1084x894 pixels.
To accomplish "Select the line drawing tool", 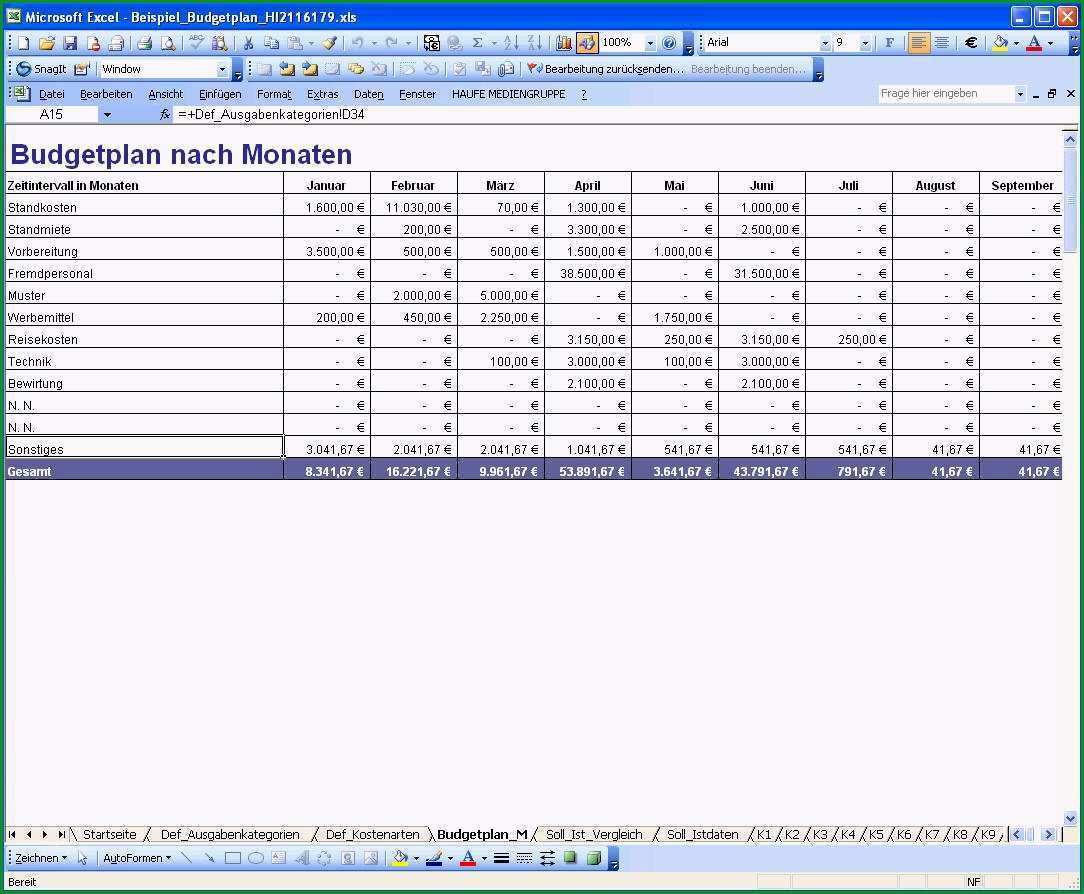I will 185,858.
